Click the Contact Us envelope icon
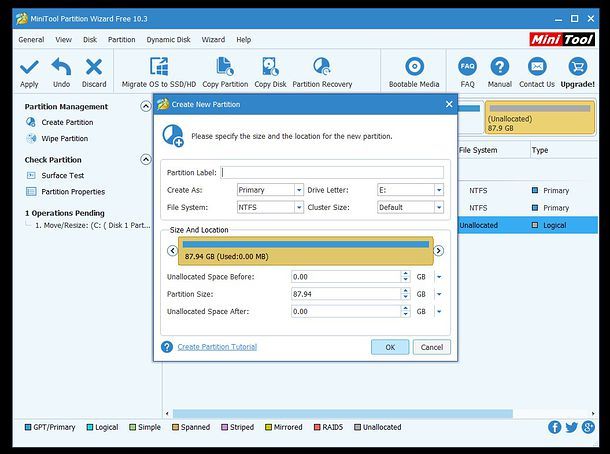This screenshot has height=454, width=610. click(537, 67)
